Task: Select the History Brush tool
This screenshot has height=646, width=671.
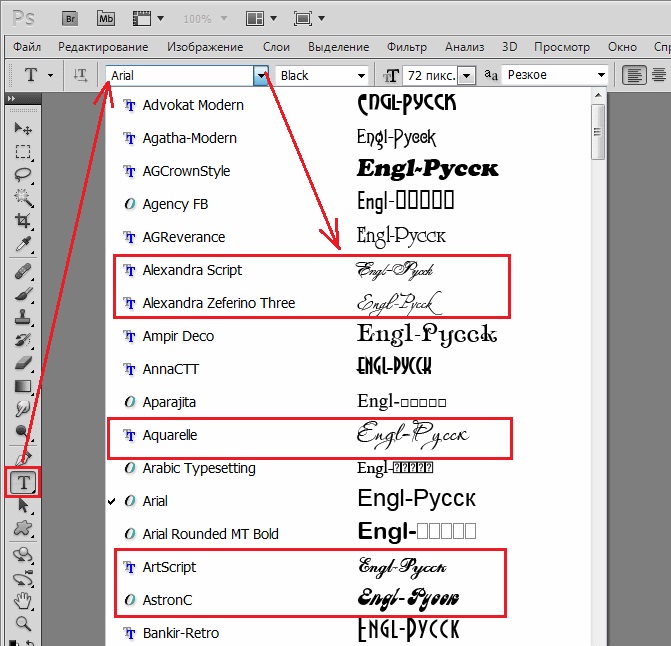Action: pyautogui.click(x=23, y=340)
